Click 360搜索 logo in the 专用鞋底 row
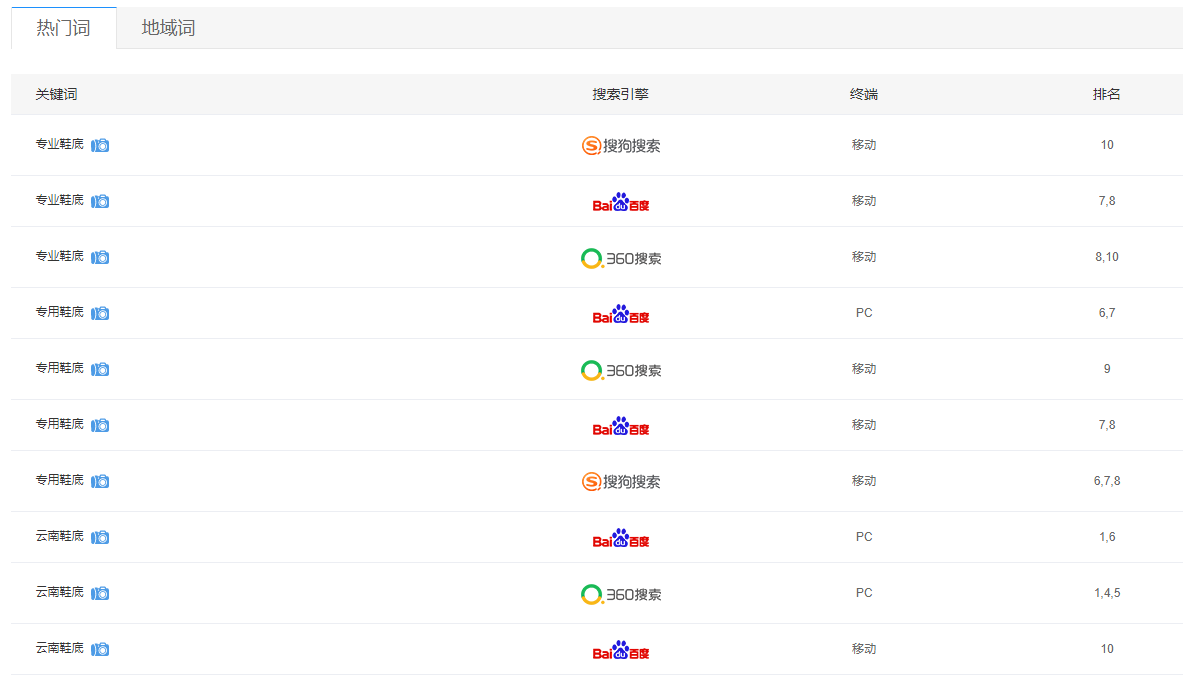The height and width of the screenshot is (679, 1183). click(621, 370)
